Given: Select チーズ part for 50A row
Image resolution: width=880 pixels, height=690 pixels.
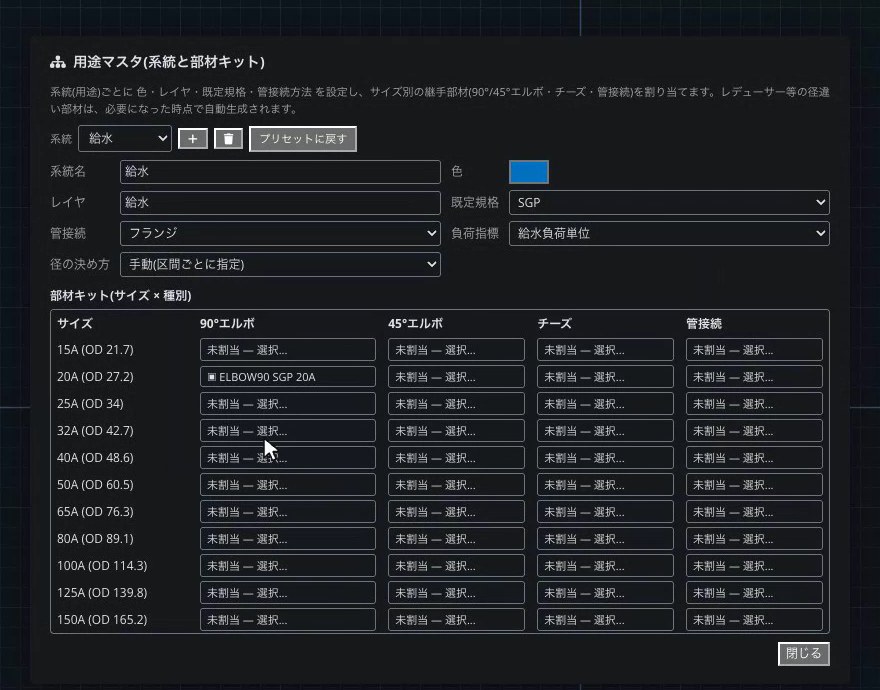Looking at the screenshot, I should tap(605, 485).
